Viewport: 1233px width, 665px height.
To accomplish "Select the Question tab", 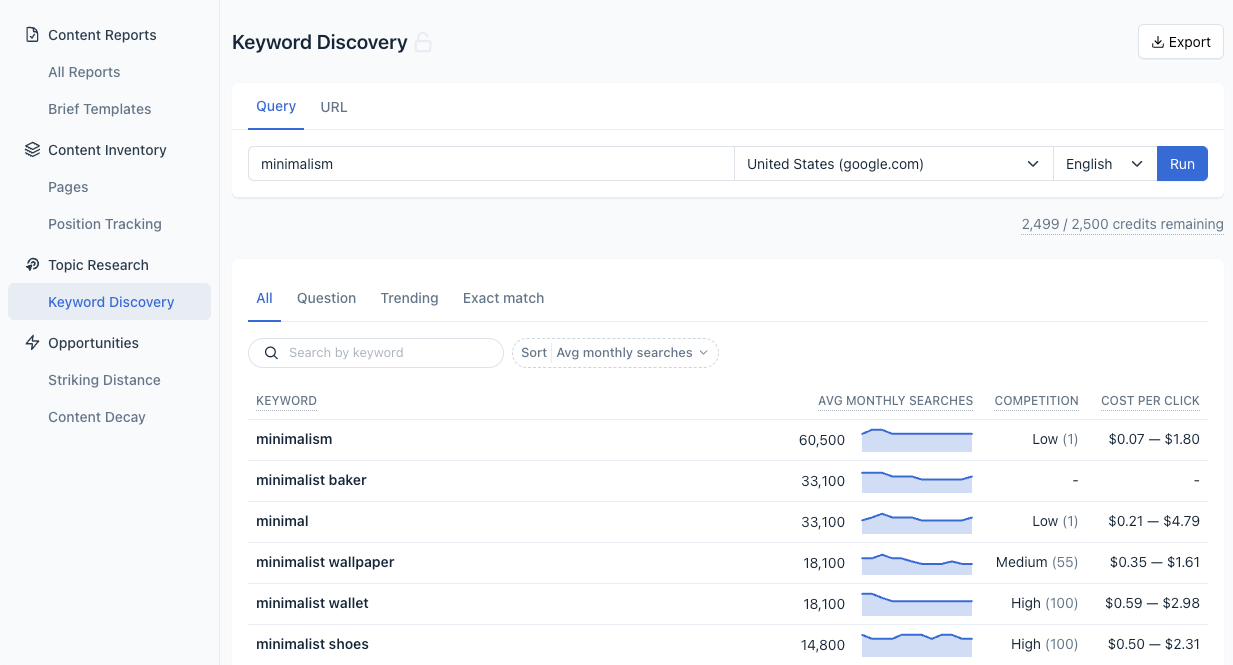I will click(x=326, y=298).
